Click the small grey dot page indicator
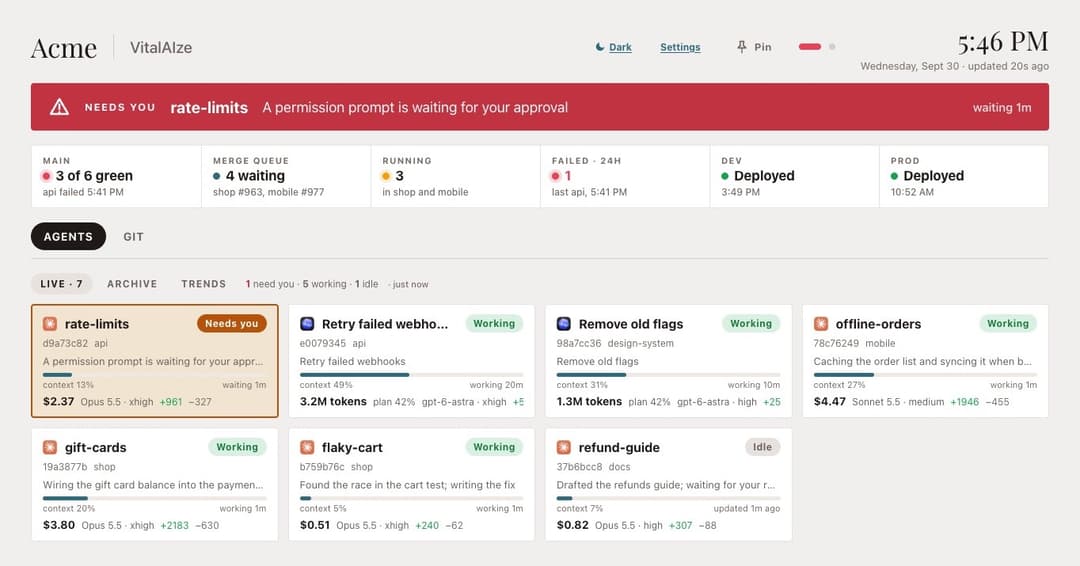The width and height of the screenshot is (1080, 566). (832, 47)
